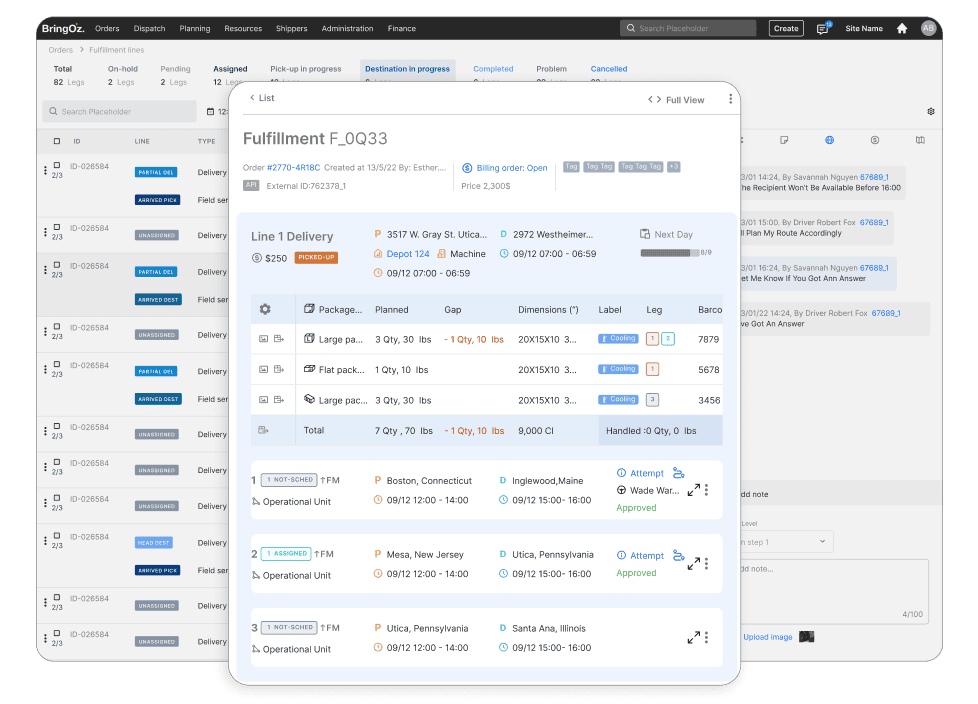Open more options for leg 2 card
The image size is (978, 704).
pyautogui.click(x=706, y=564)
